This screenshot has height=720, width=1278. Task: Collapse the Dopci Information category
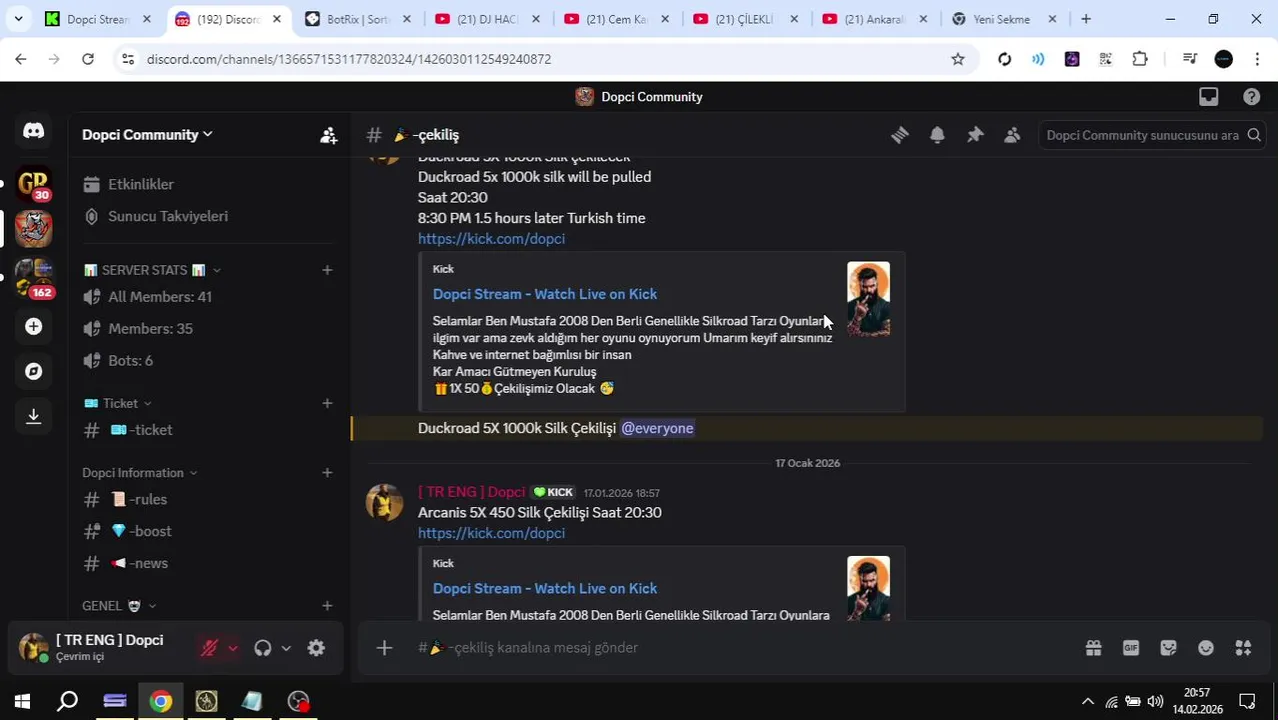(x=140, y=472)
